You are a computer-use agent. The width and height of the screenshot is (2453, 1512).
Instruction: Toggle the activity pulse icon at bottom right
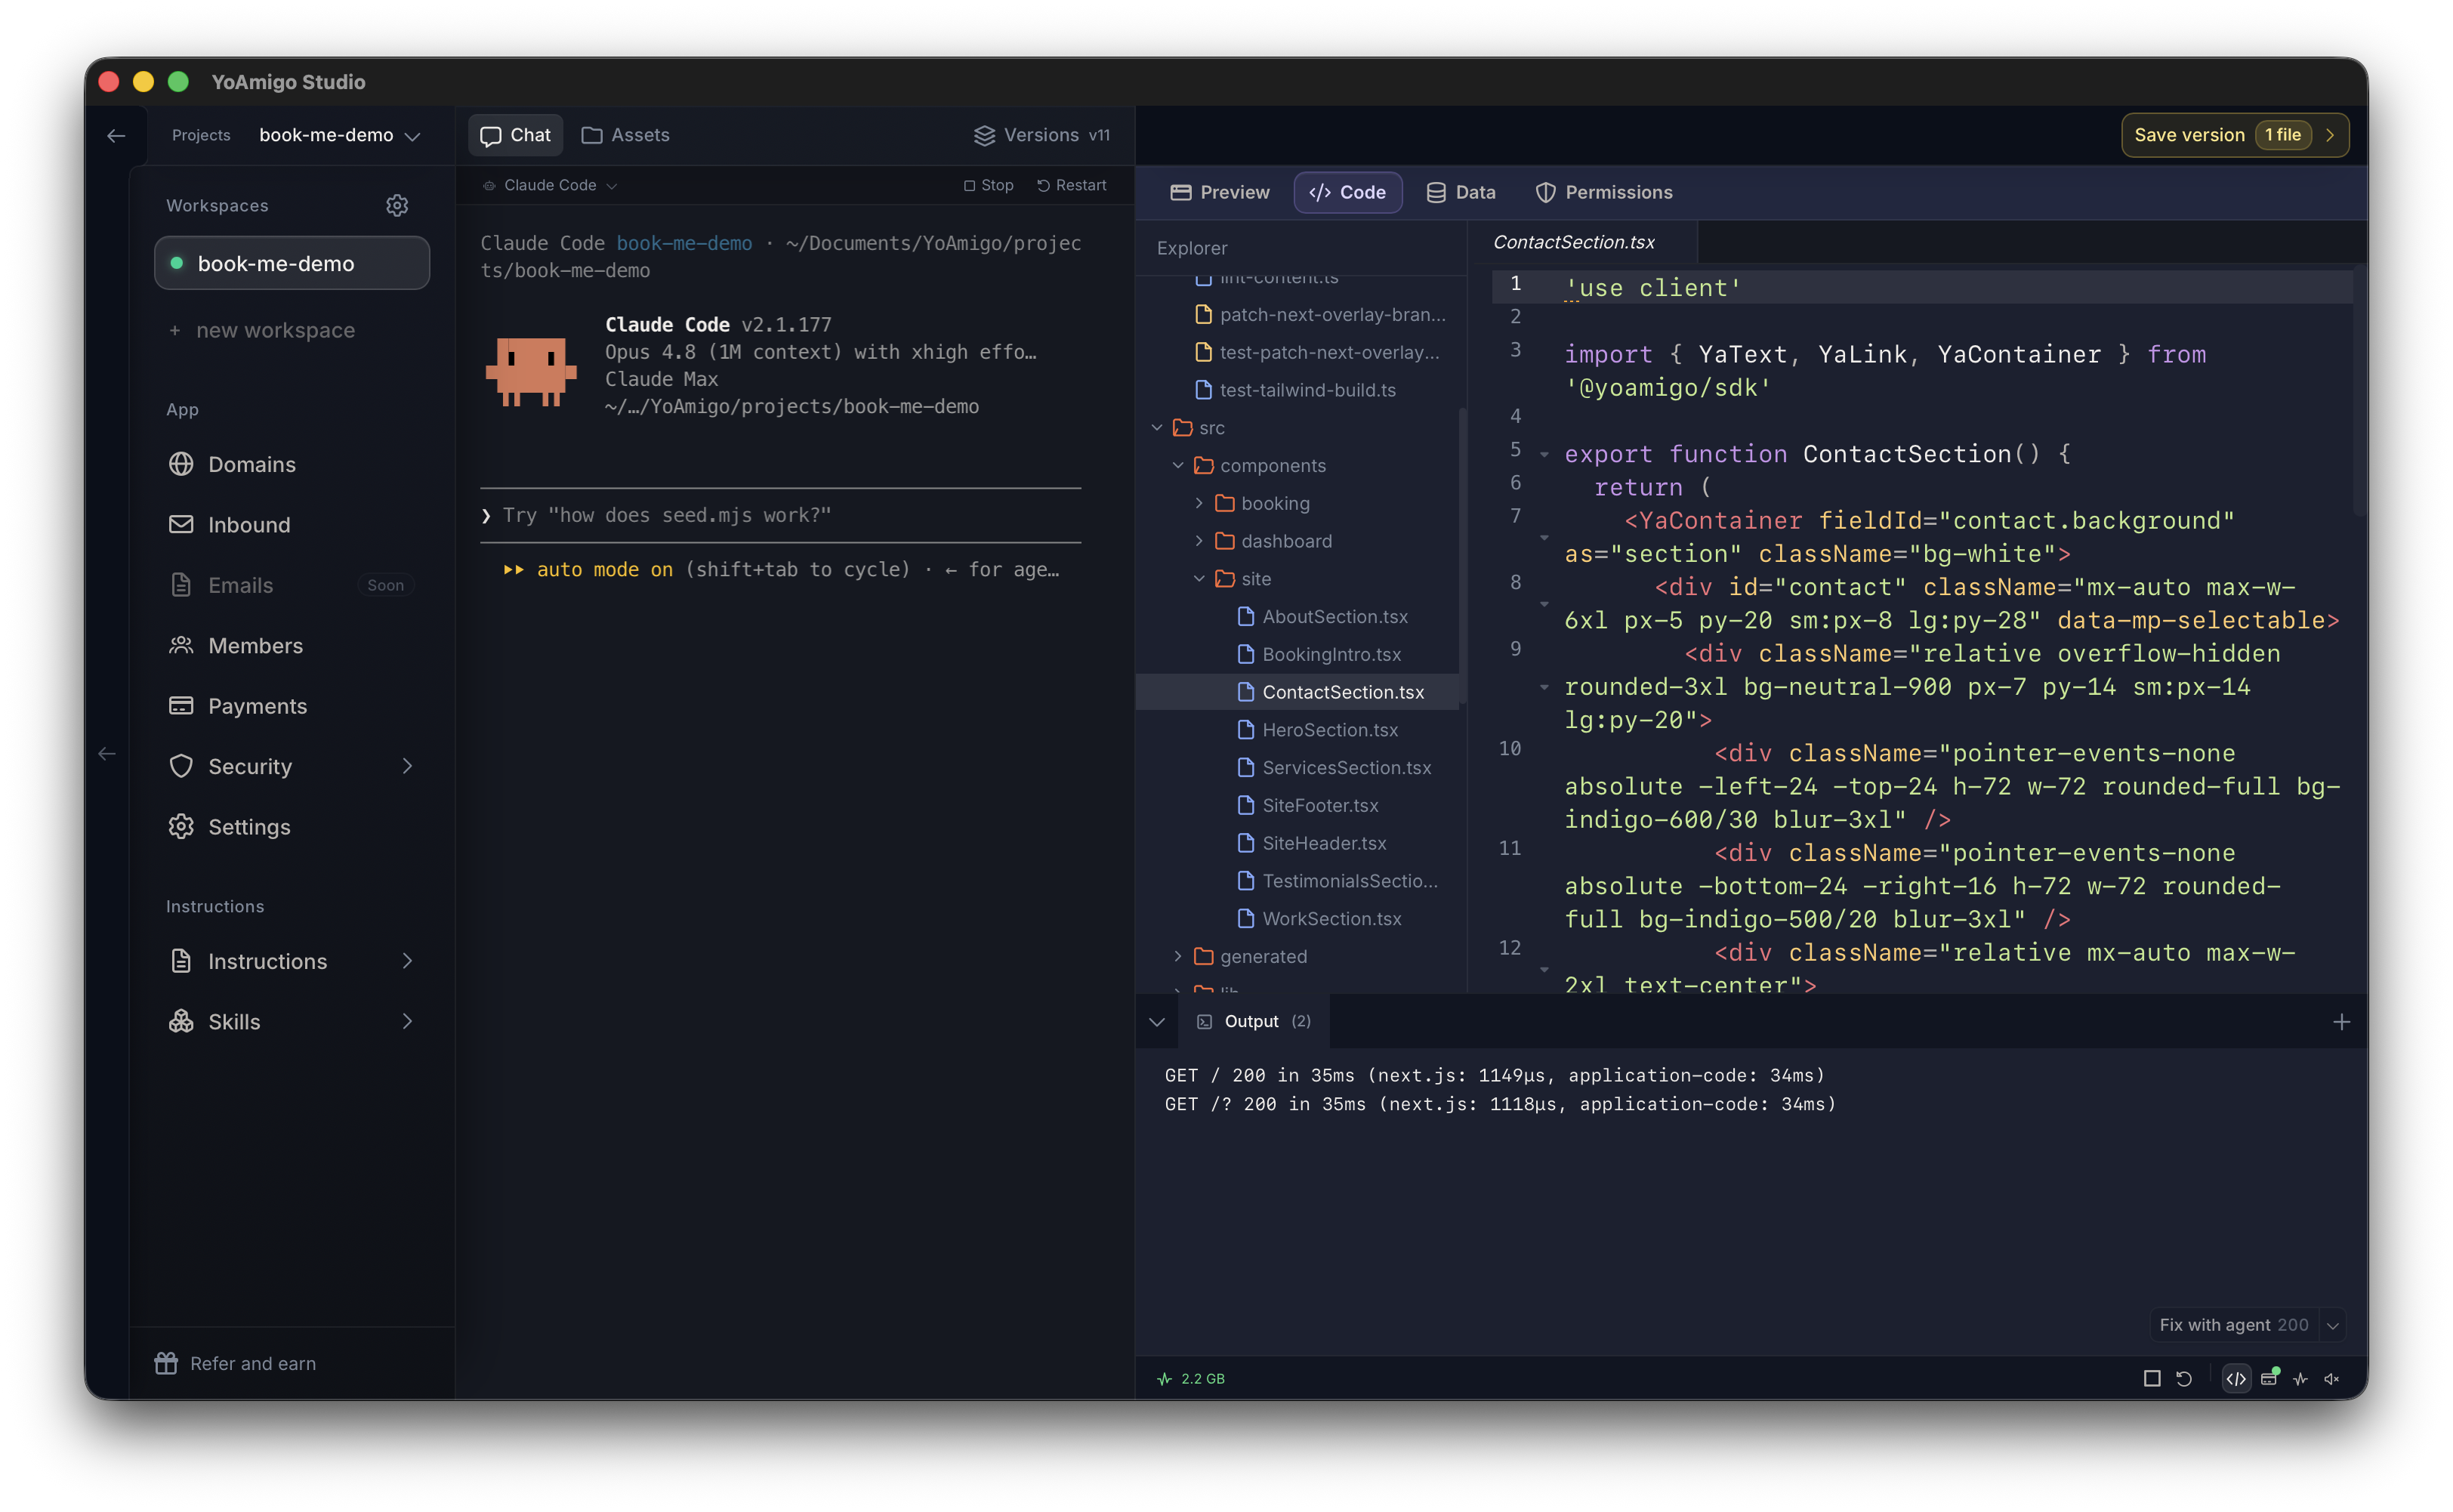tap(2300, 1378)
